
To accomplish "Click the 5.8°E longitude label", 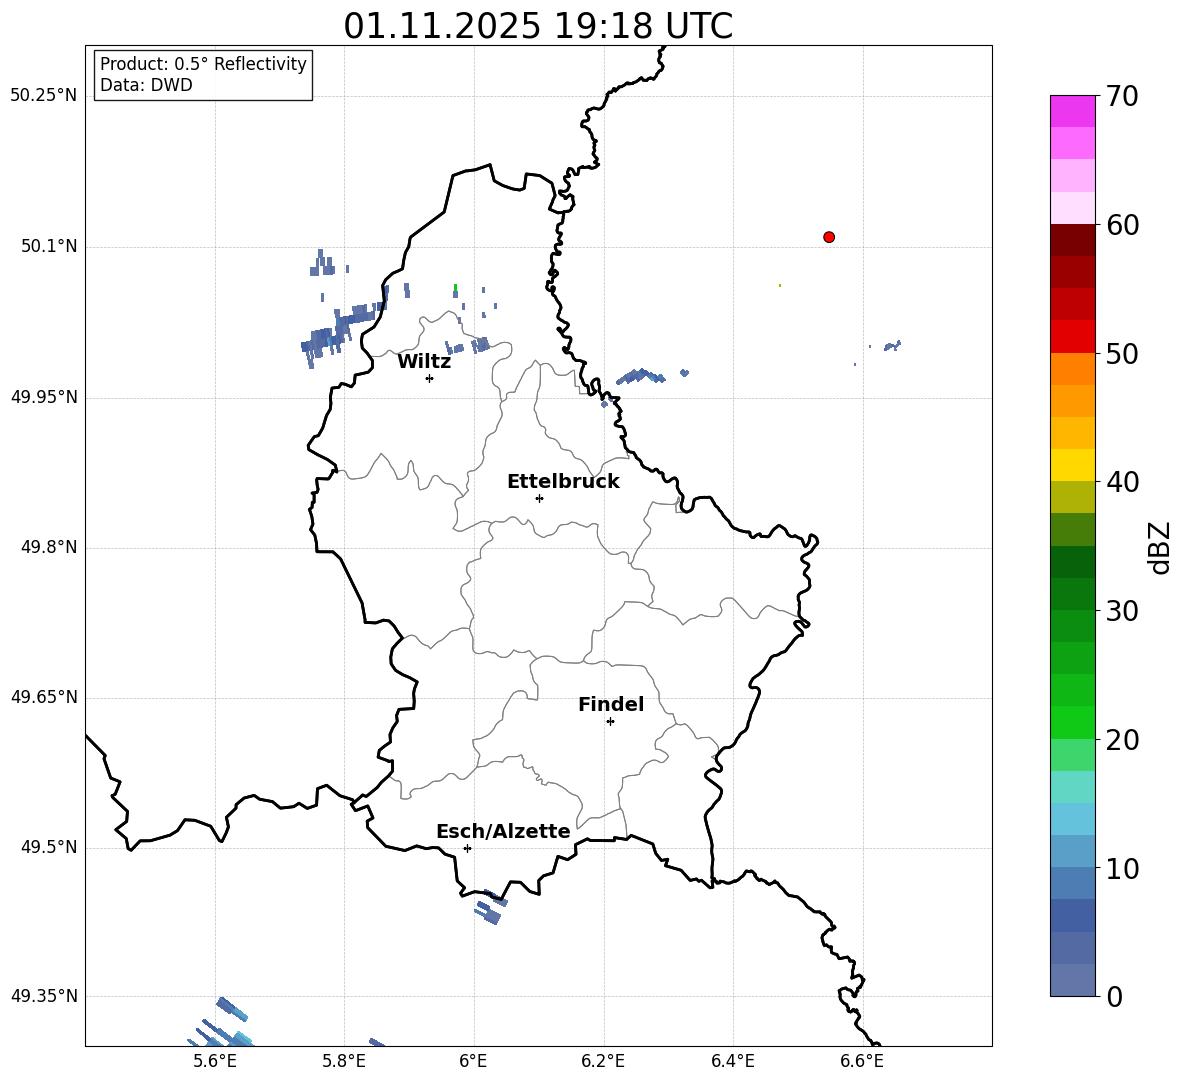I will click(x=344, y=1061).
